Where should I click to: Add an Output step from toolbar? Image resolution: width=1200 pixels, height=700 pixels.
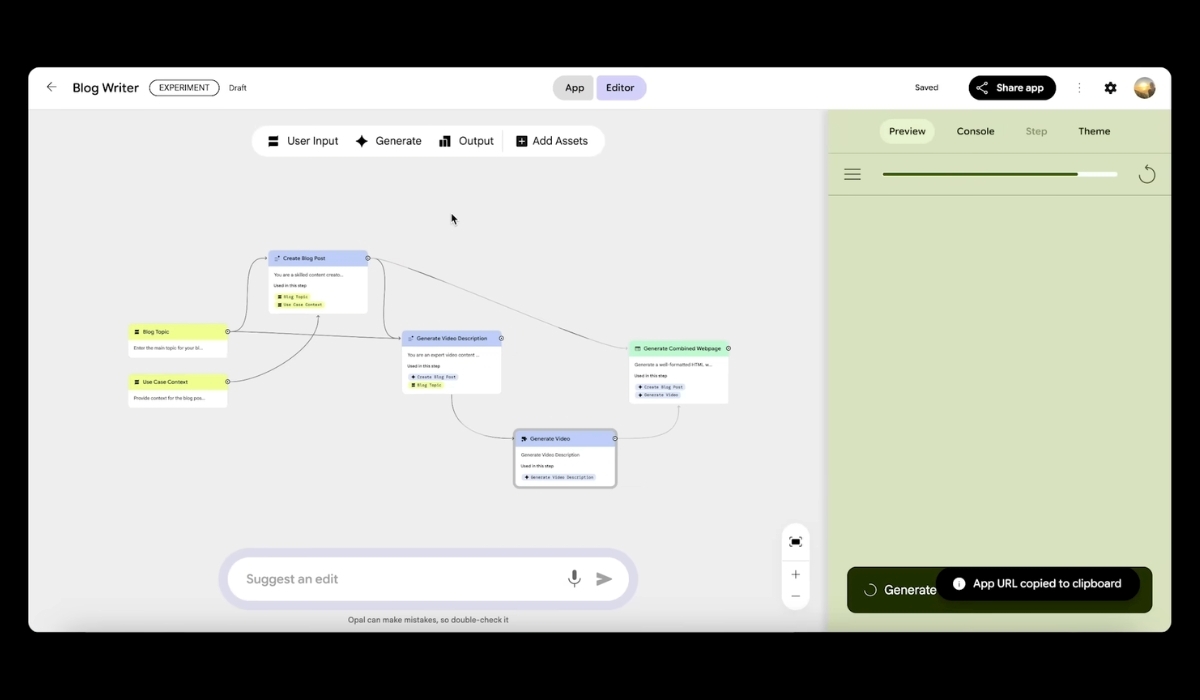466,141
